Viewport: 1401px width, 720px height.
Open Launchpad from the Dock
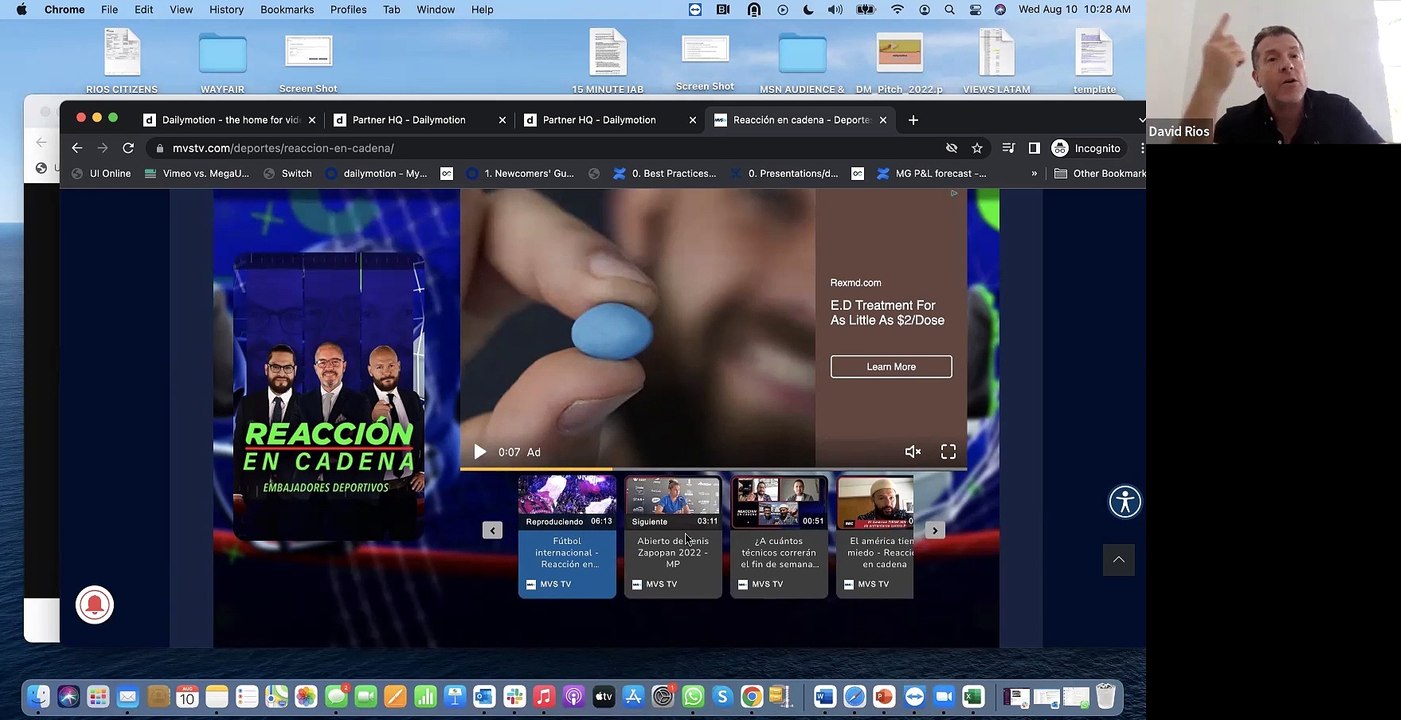98,697
